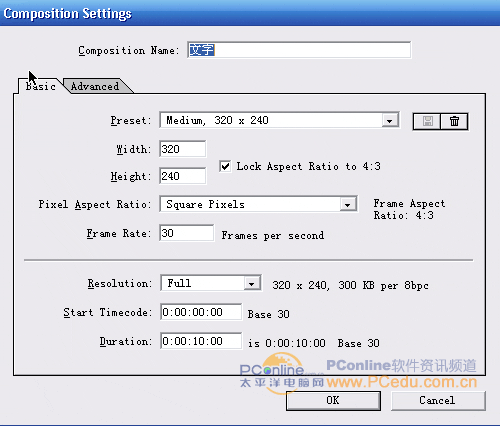Click the Square Pixels combo box text
Viewport: 500px width, 426px height.
[205, 204]
